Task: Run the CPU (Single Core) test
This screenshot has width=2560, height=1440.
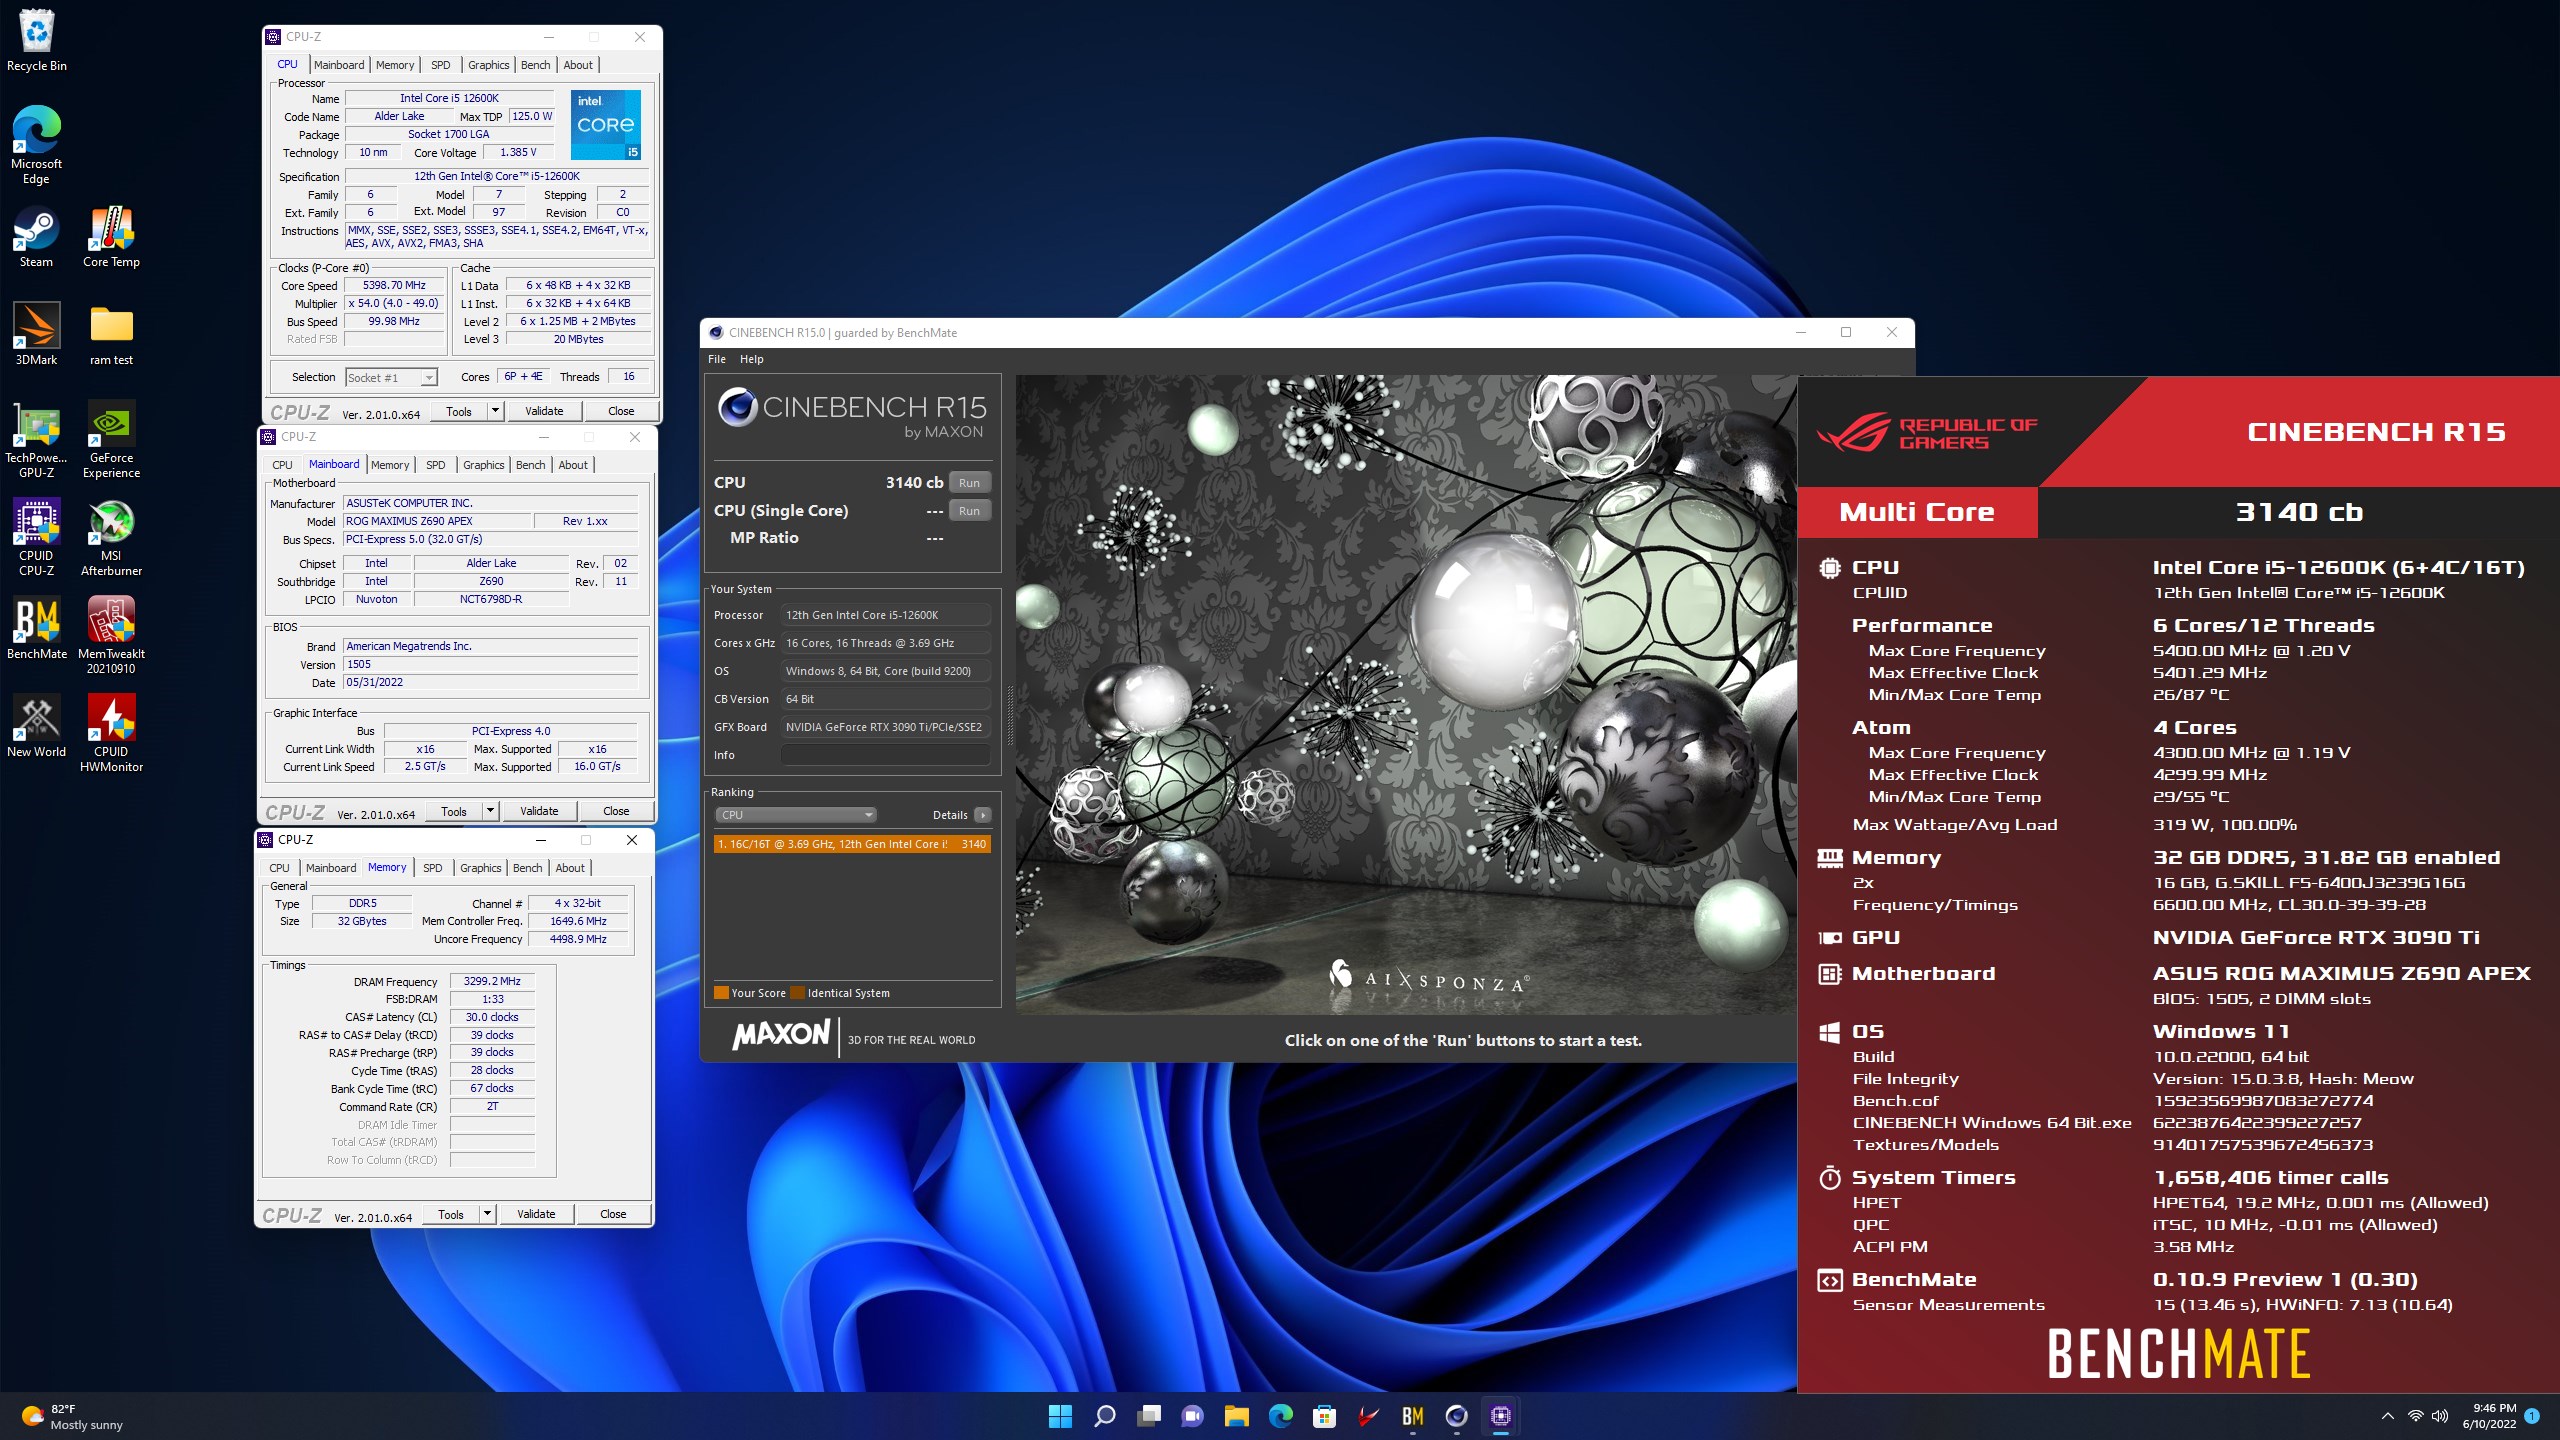Action: [x=969, y=511]
